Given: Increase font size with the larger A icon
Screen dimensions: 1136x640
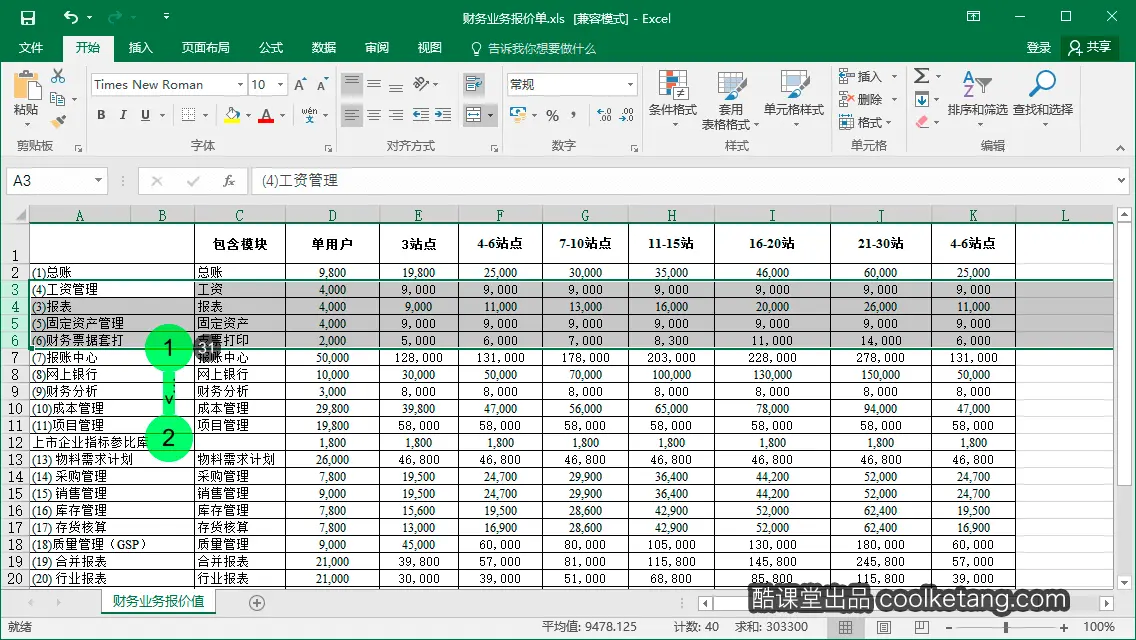Looking at the screenshot, I should pyautogui.click(x=300, y=85).
